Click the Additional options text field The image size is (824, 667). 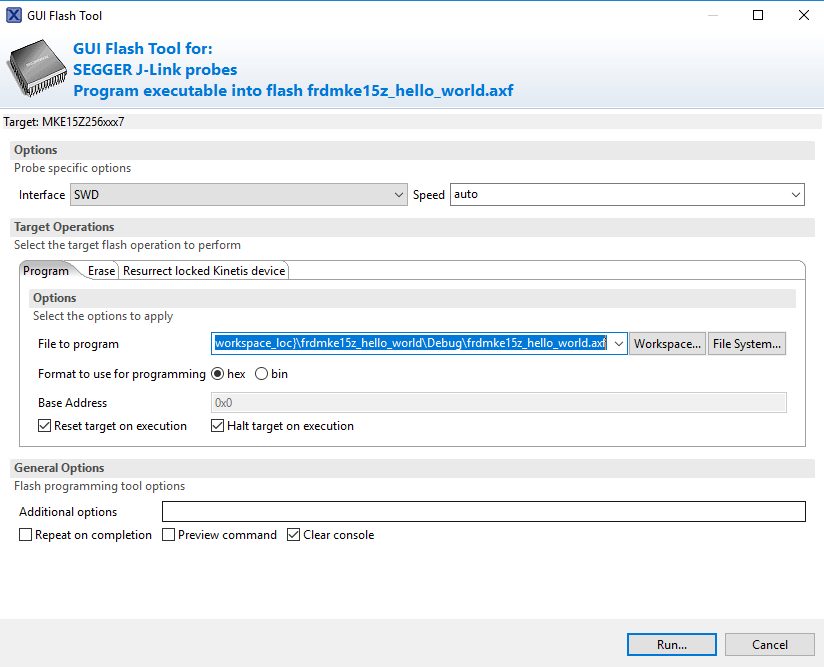point(483,512)
